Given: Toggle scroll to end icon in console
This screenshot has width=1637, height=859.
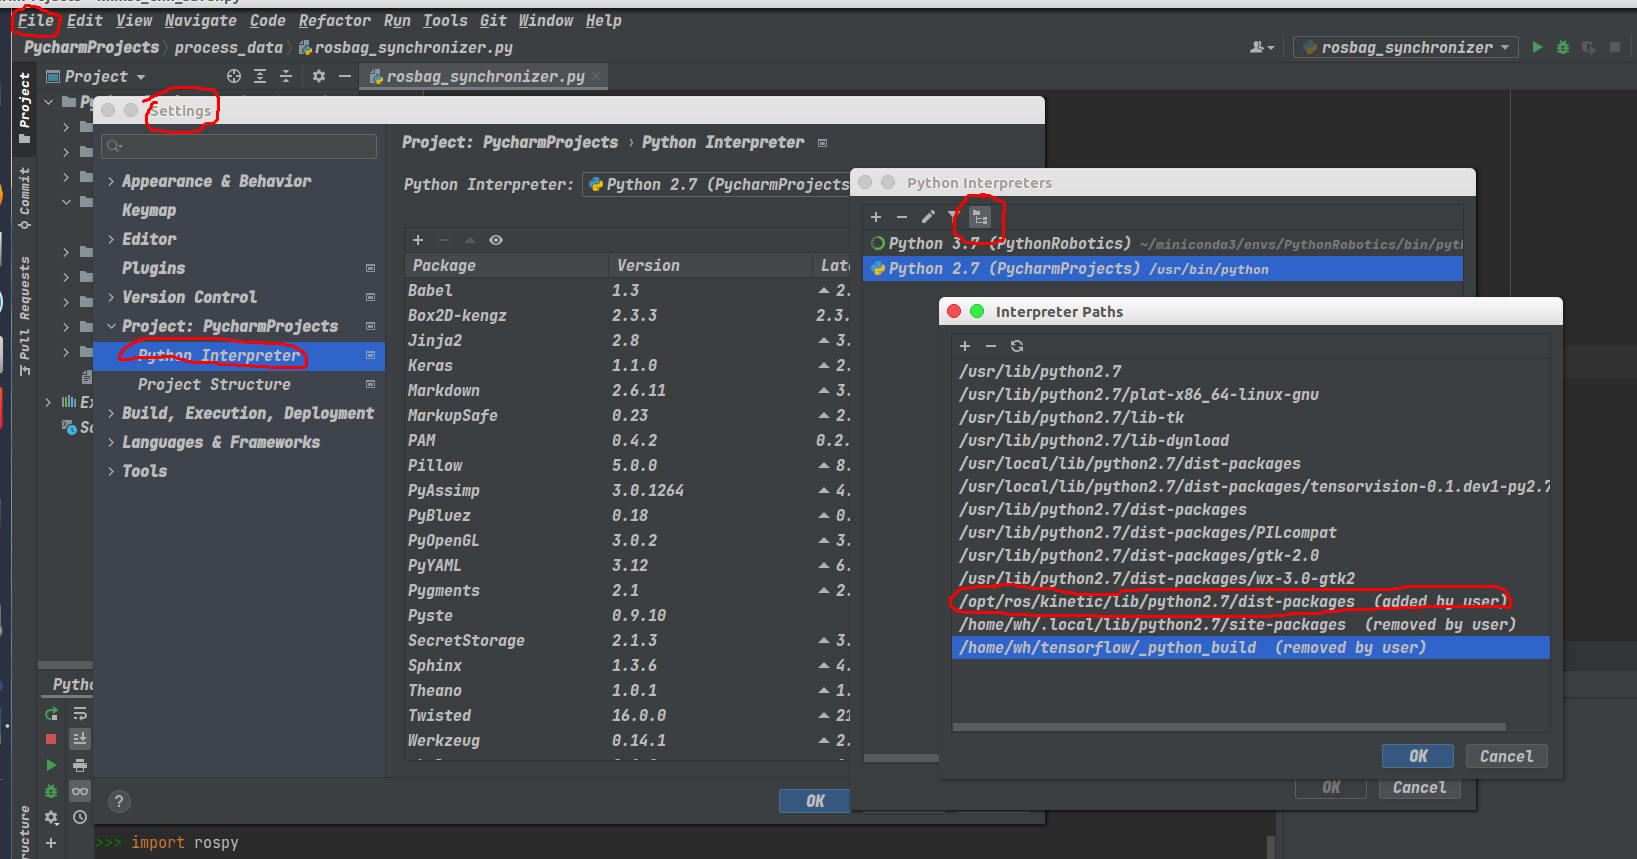Looking at the screenshot, I should pos(80,739).
